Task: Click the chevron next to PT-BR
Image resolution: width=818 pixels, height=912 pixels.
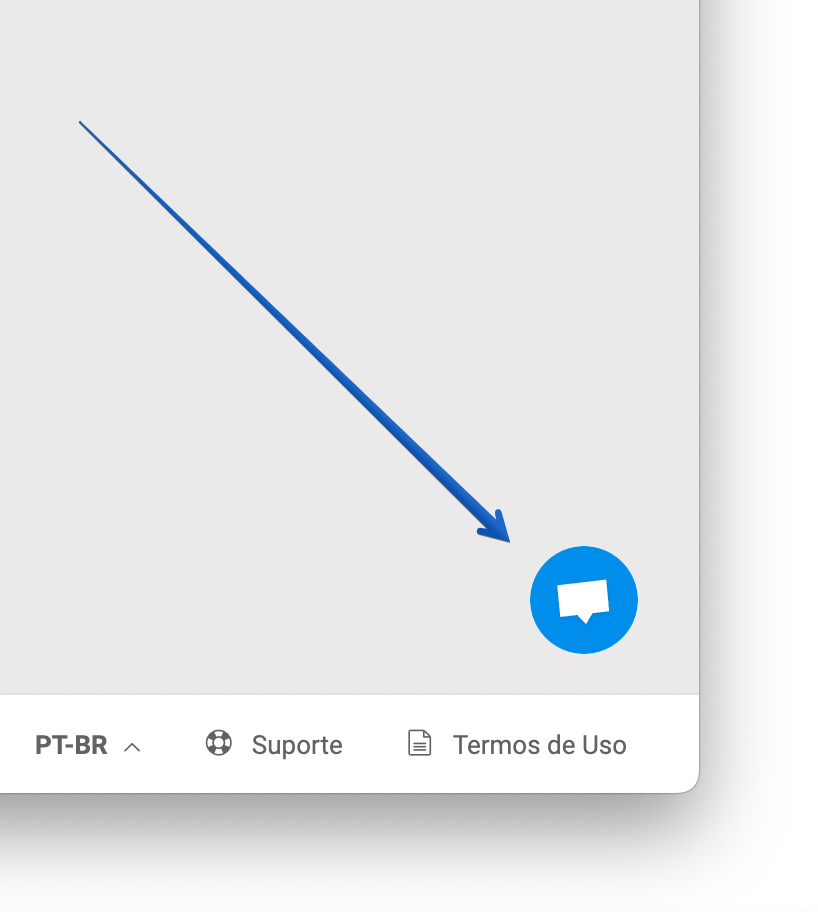Action: click(132, 747)
